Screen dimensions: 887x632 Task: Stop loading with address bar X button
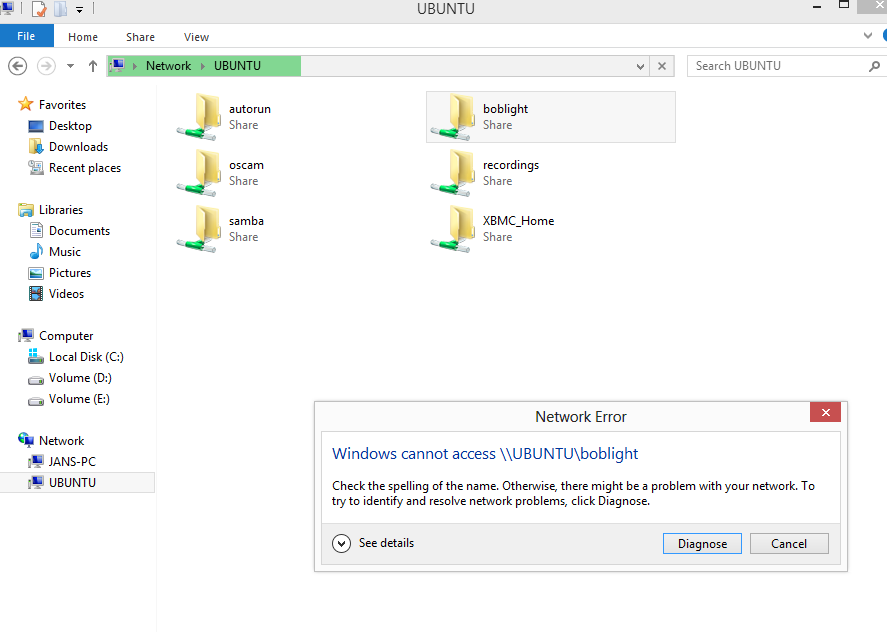click(x=662, y=66)
